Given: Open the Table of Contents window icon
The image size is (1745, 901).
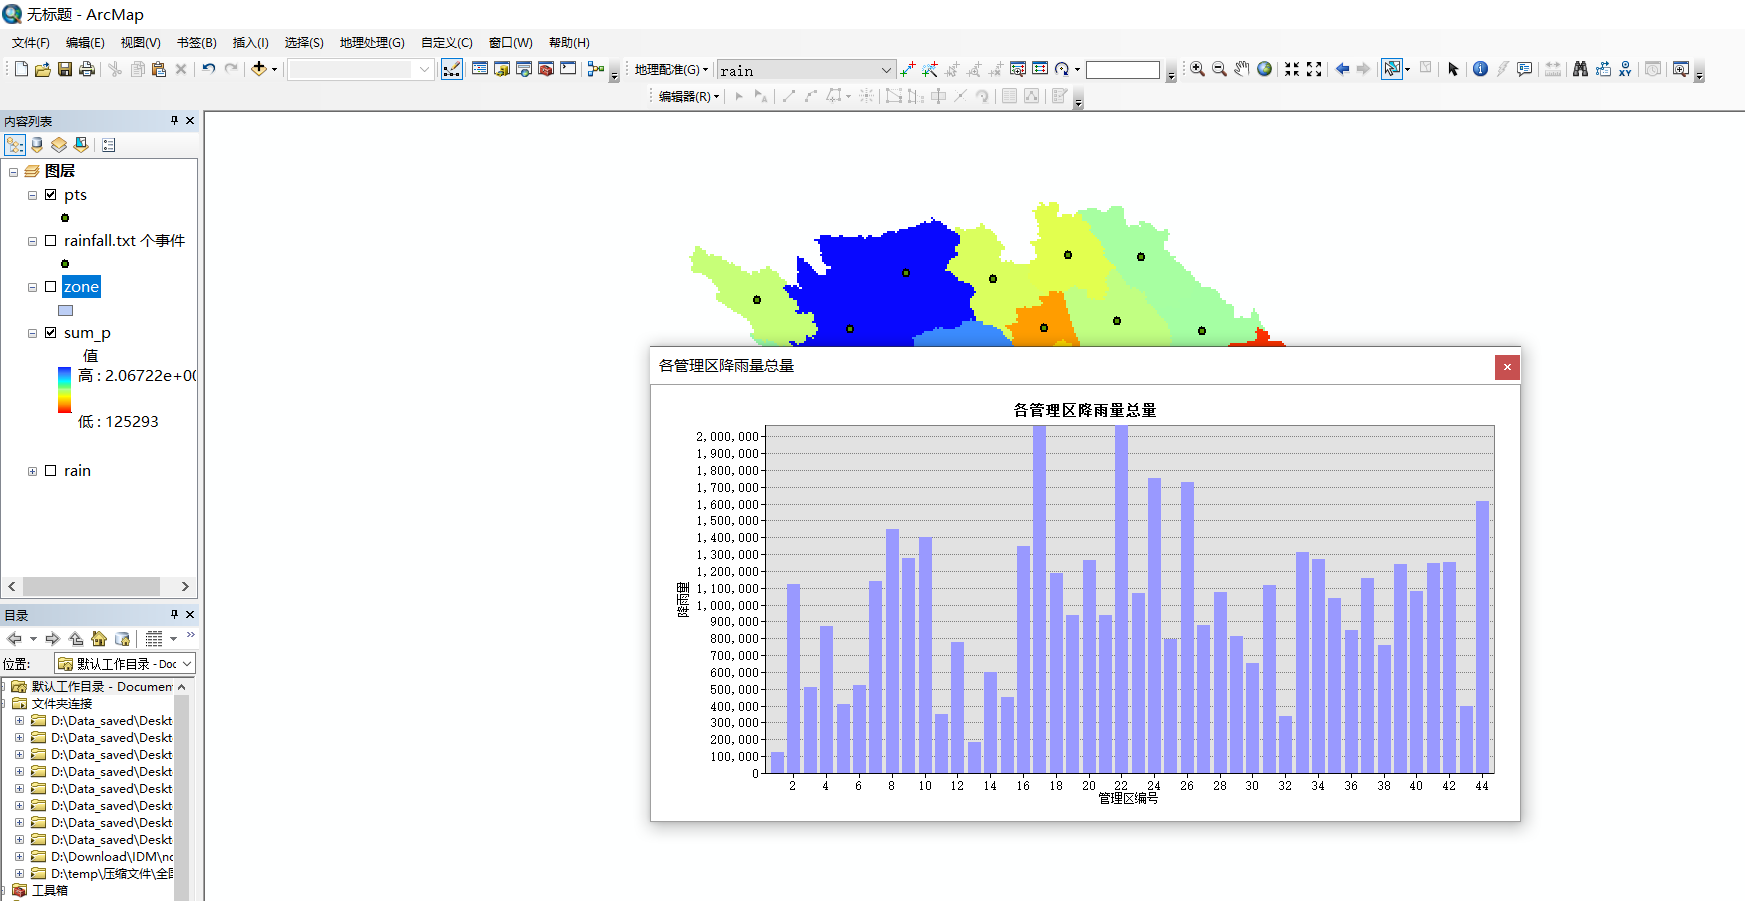Looking at the screenshot, I should (480, 69).
